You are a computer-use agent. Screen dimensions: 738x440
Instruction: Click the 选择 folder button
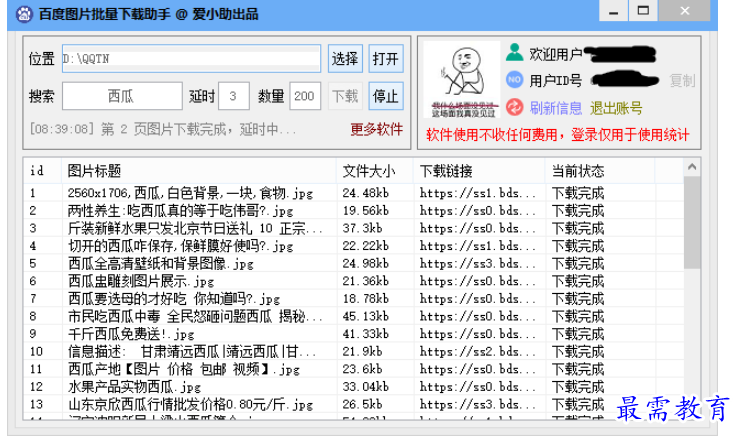pyautogui.click(x=345, y=59)
